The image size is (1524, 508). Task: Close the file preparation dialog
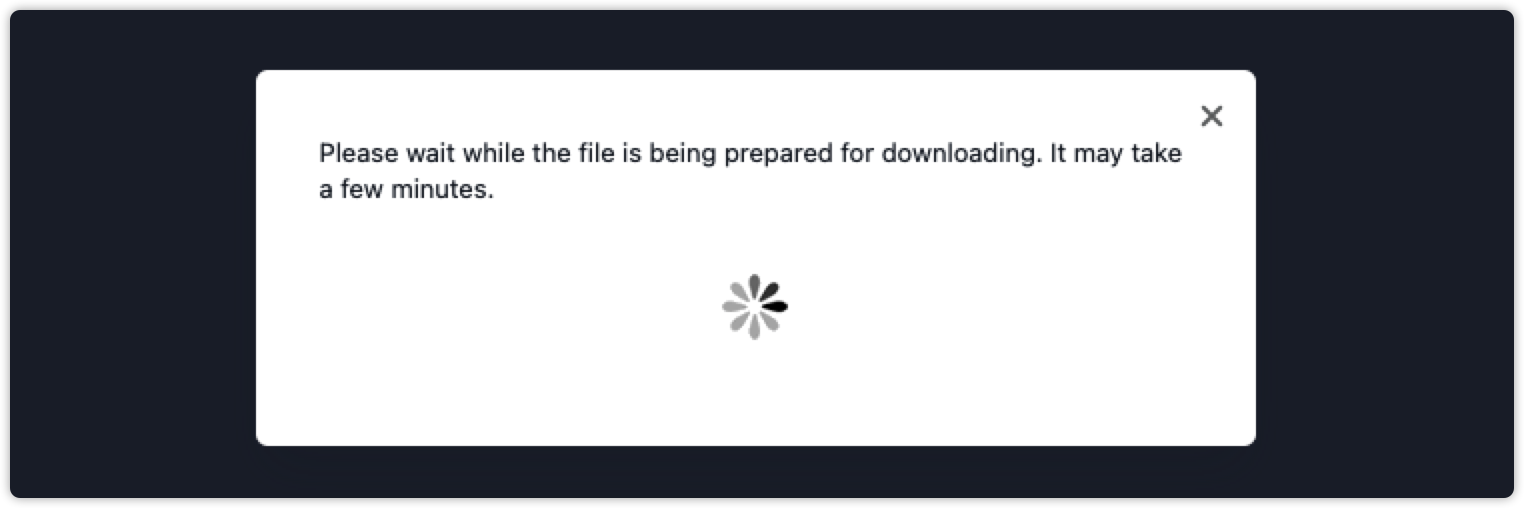pos(1211,116)
